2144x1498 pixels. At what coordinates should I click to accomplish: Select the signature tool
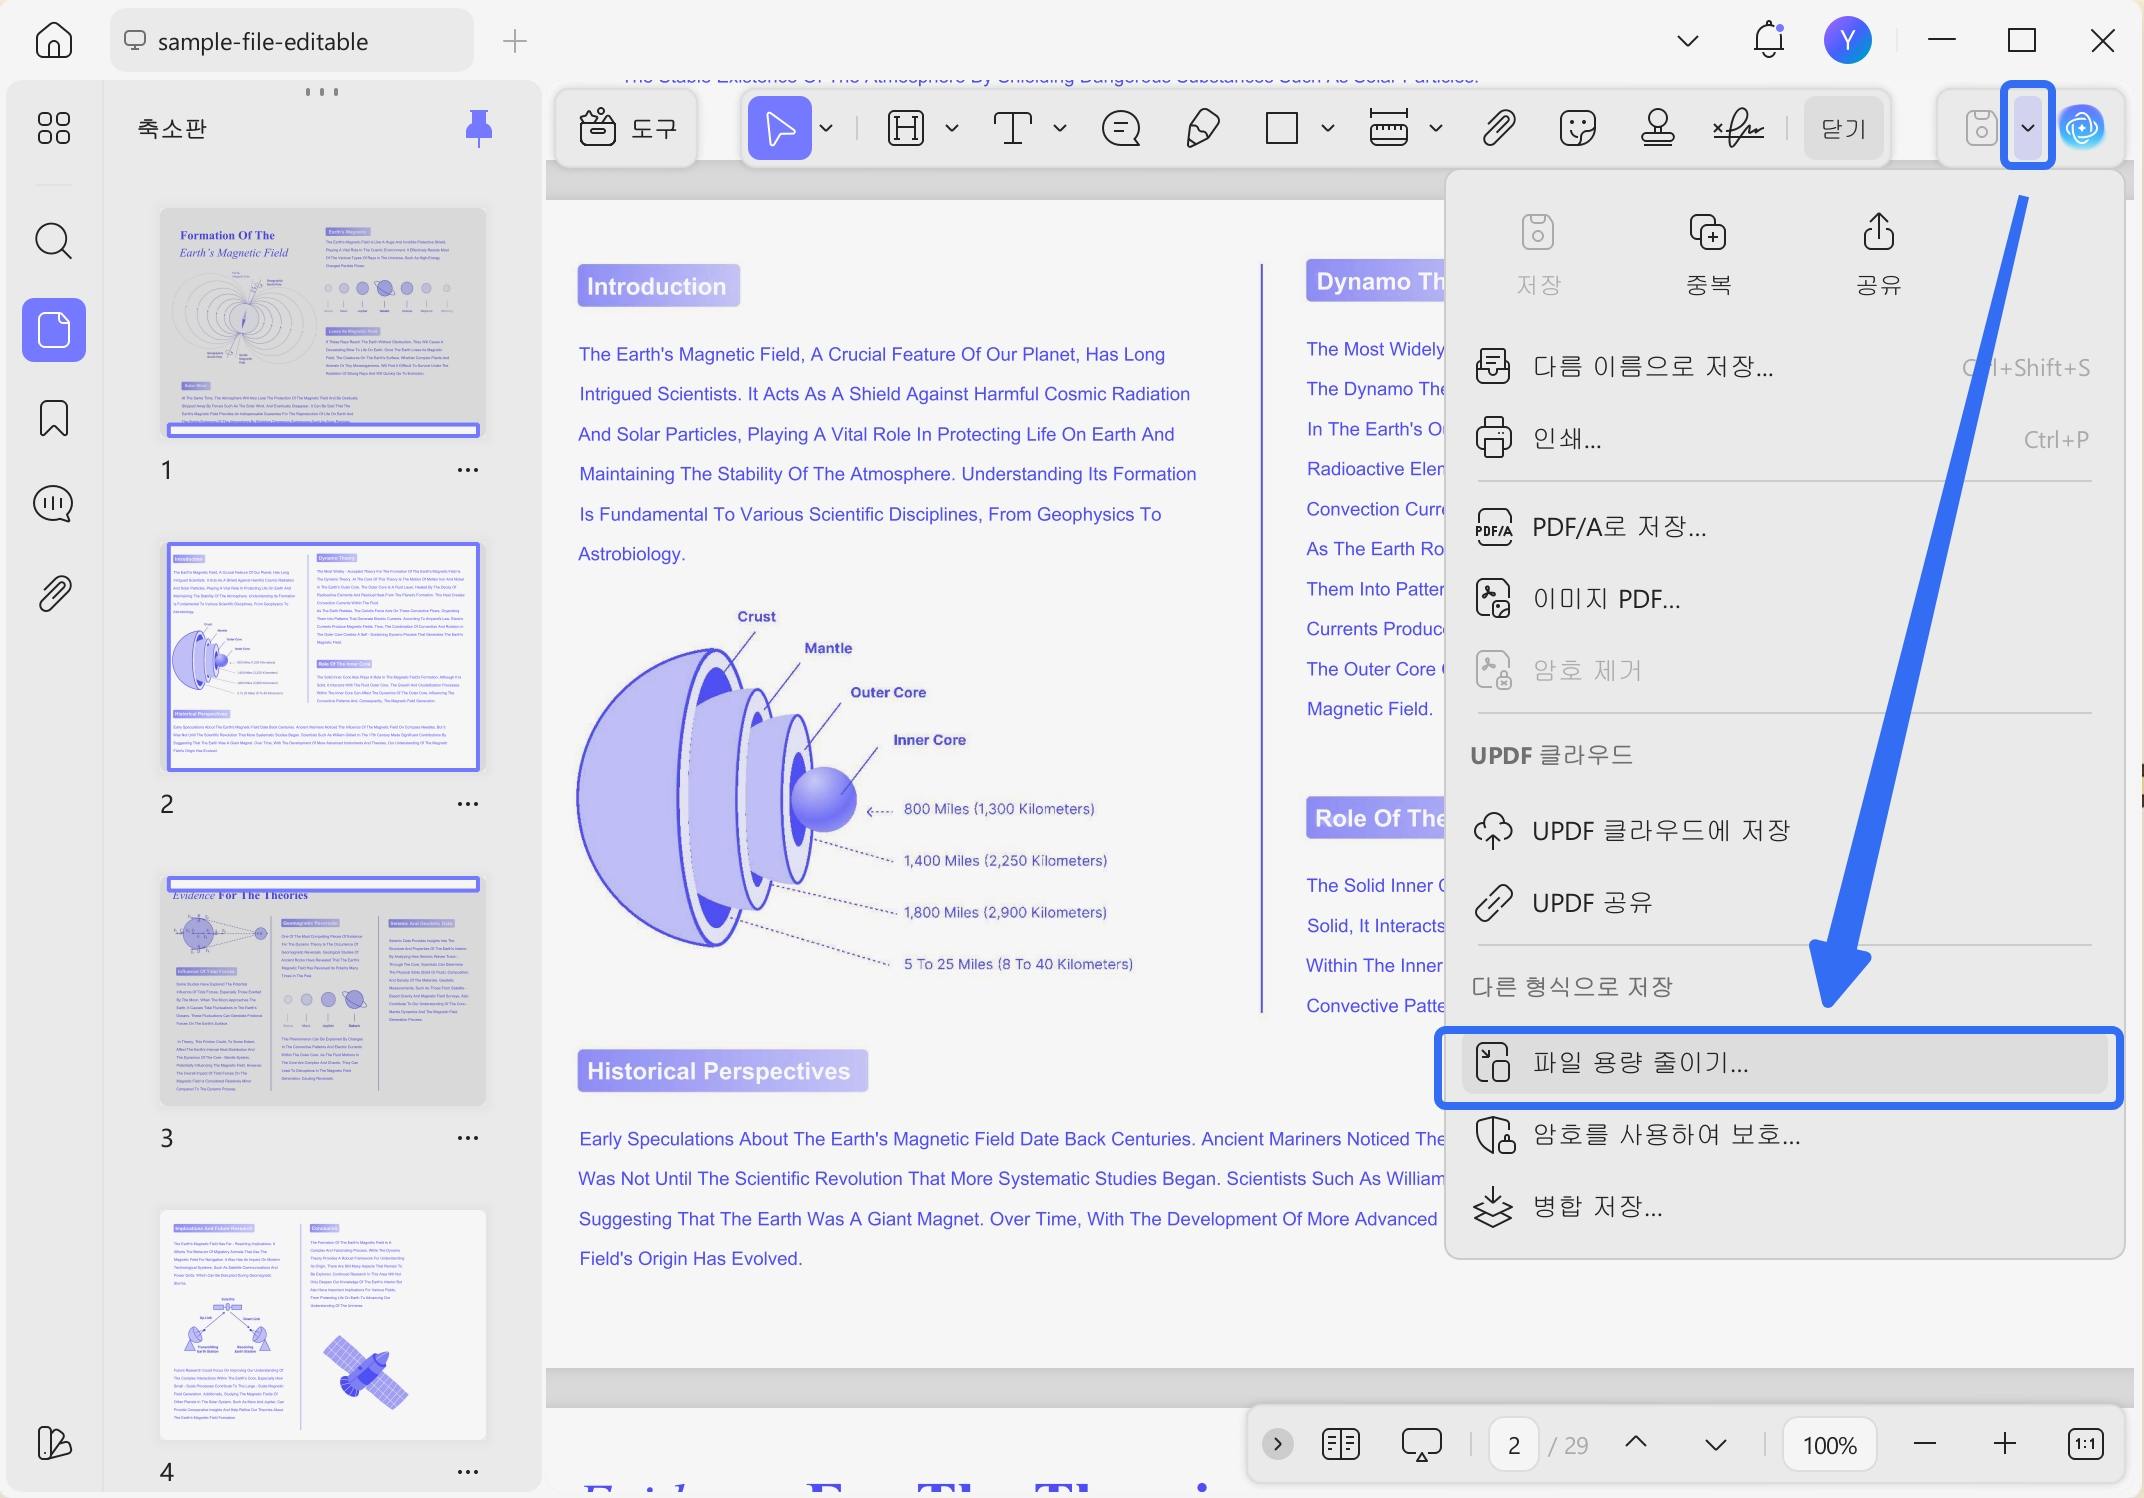point(1738,128)
